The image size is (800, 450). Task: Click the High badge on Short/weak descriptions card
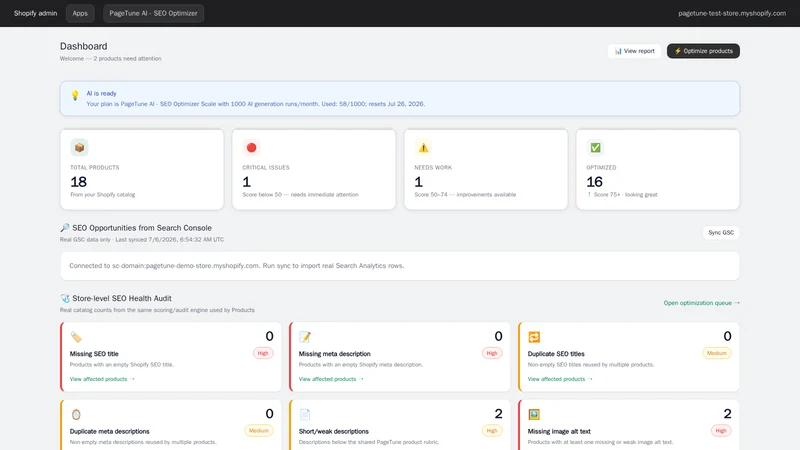point(492,431)
